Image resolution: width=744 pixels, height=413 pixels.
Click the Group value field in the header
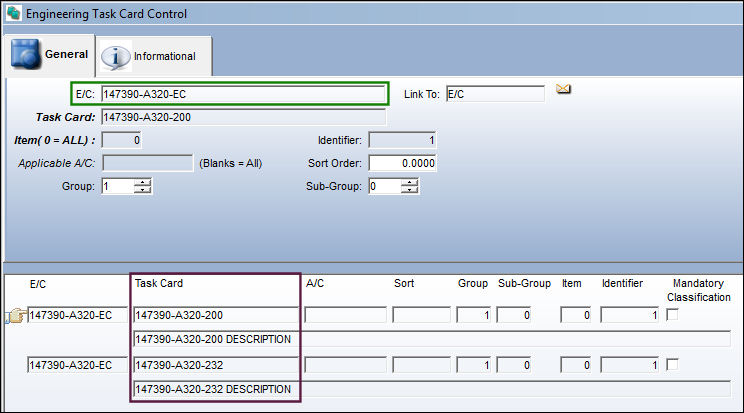coord(118,186)
